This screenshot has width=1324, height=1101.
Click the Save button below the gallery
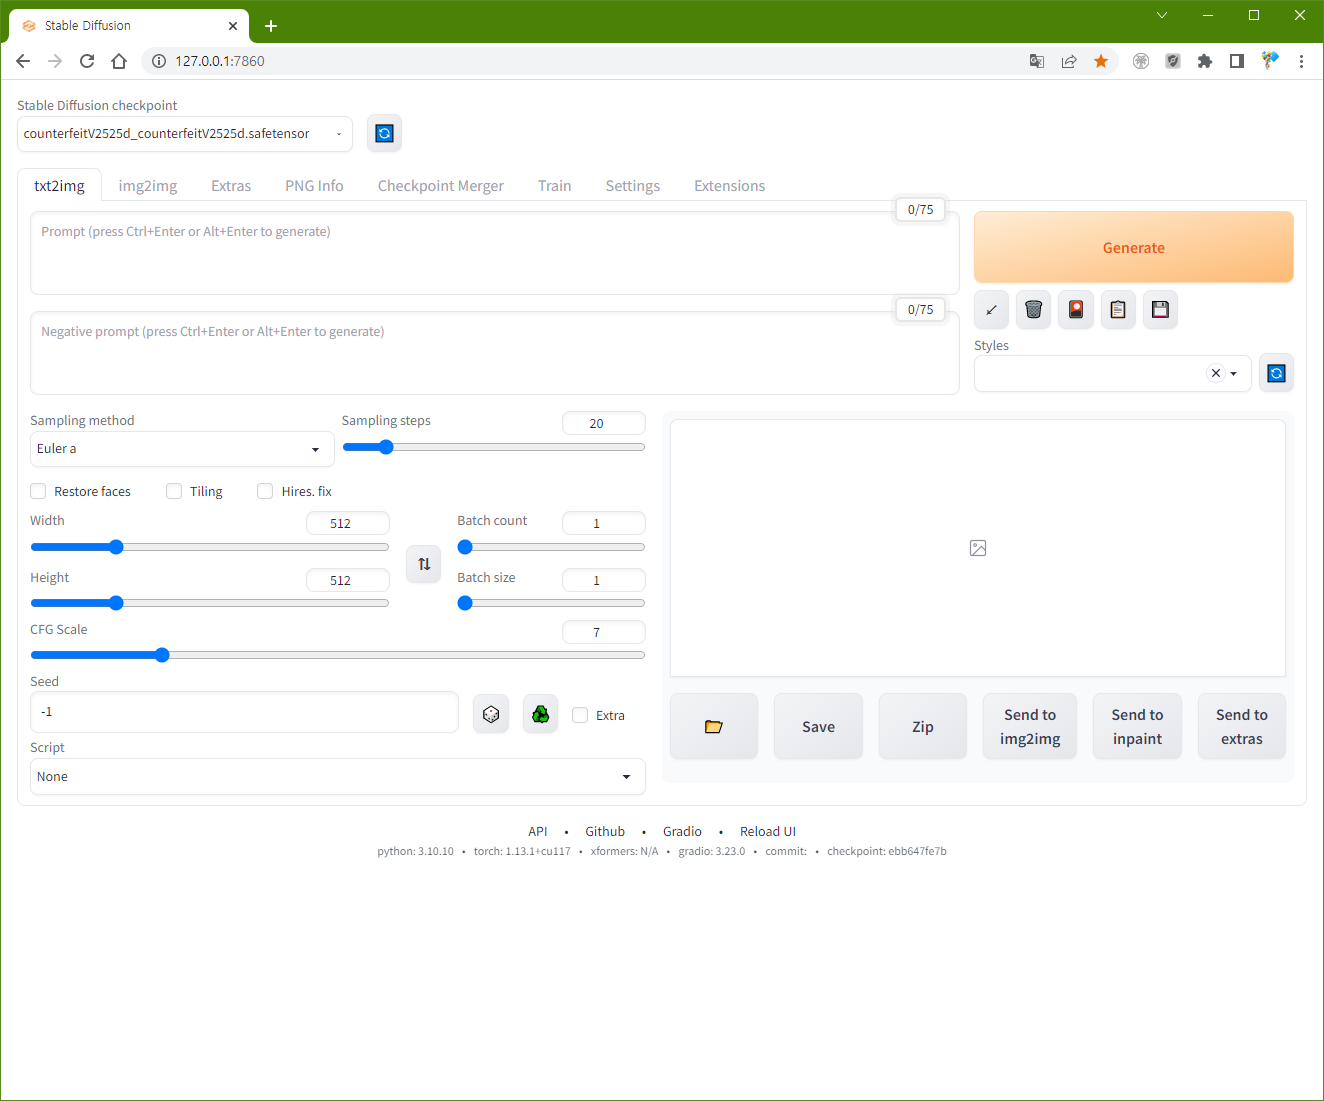coord(818,727)
